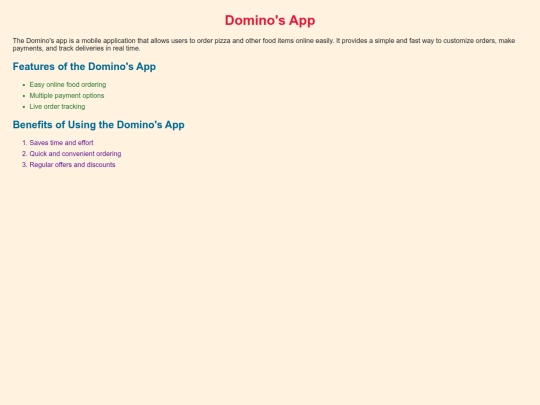Viewport: 540px width, 405px height.
Task: Click list item "Multiple payment options"
Action: click(x=67, y=96)
